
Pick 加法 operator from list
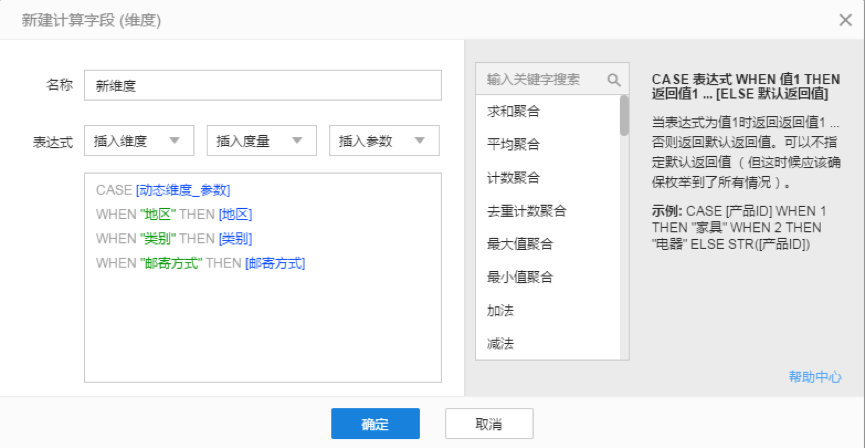[x=500, y=310]
